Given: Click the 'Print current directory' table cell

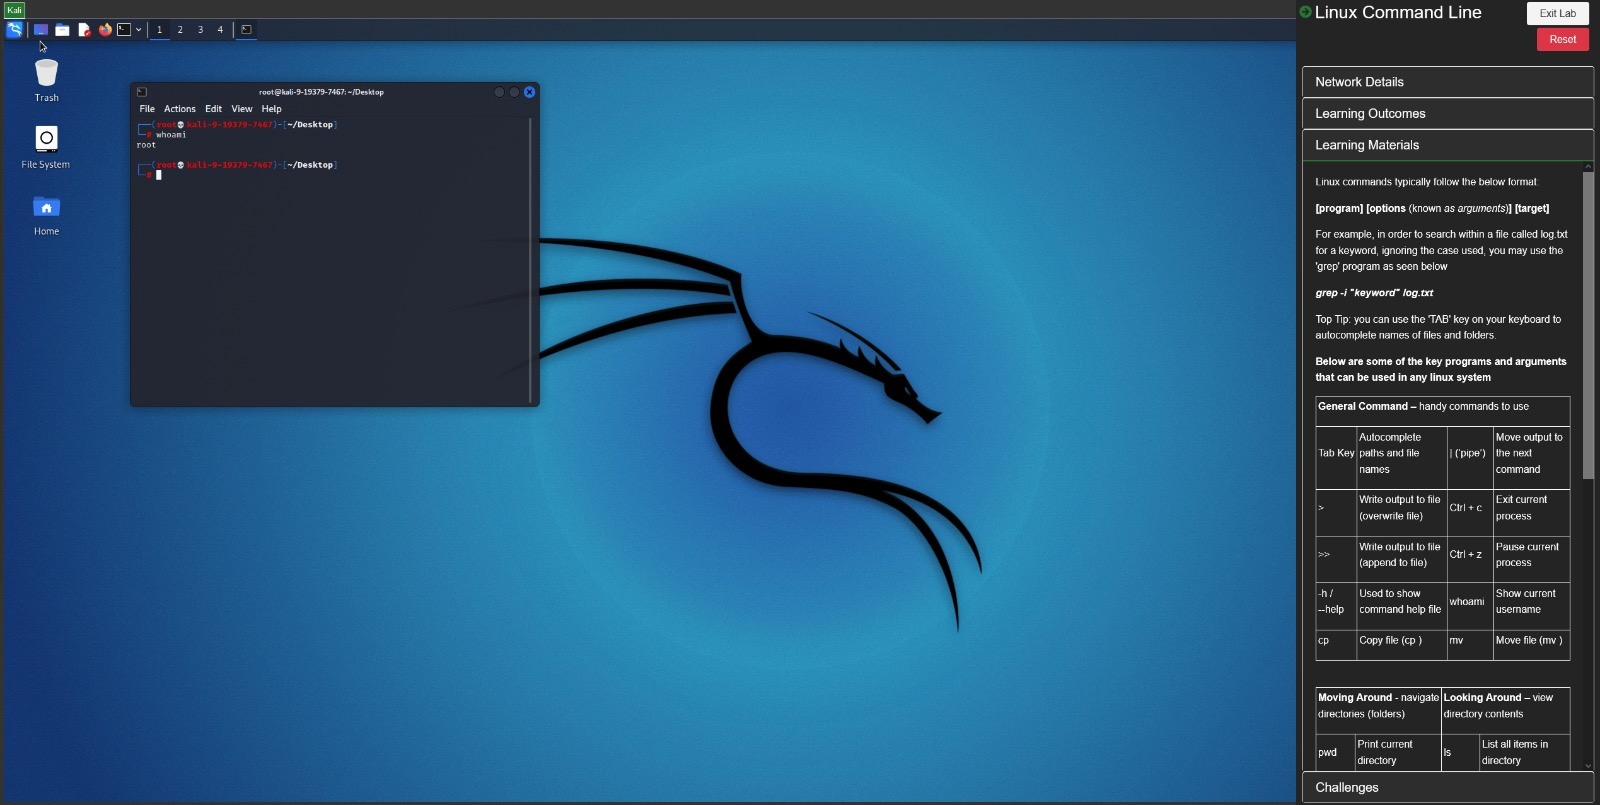Looking at the screenshot, I should 1397,752.
